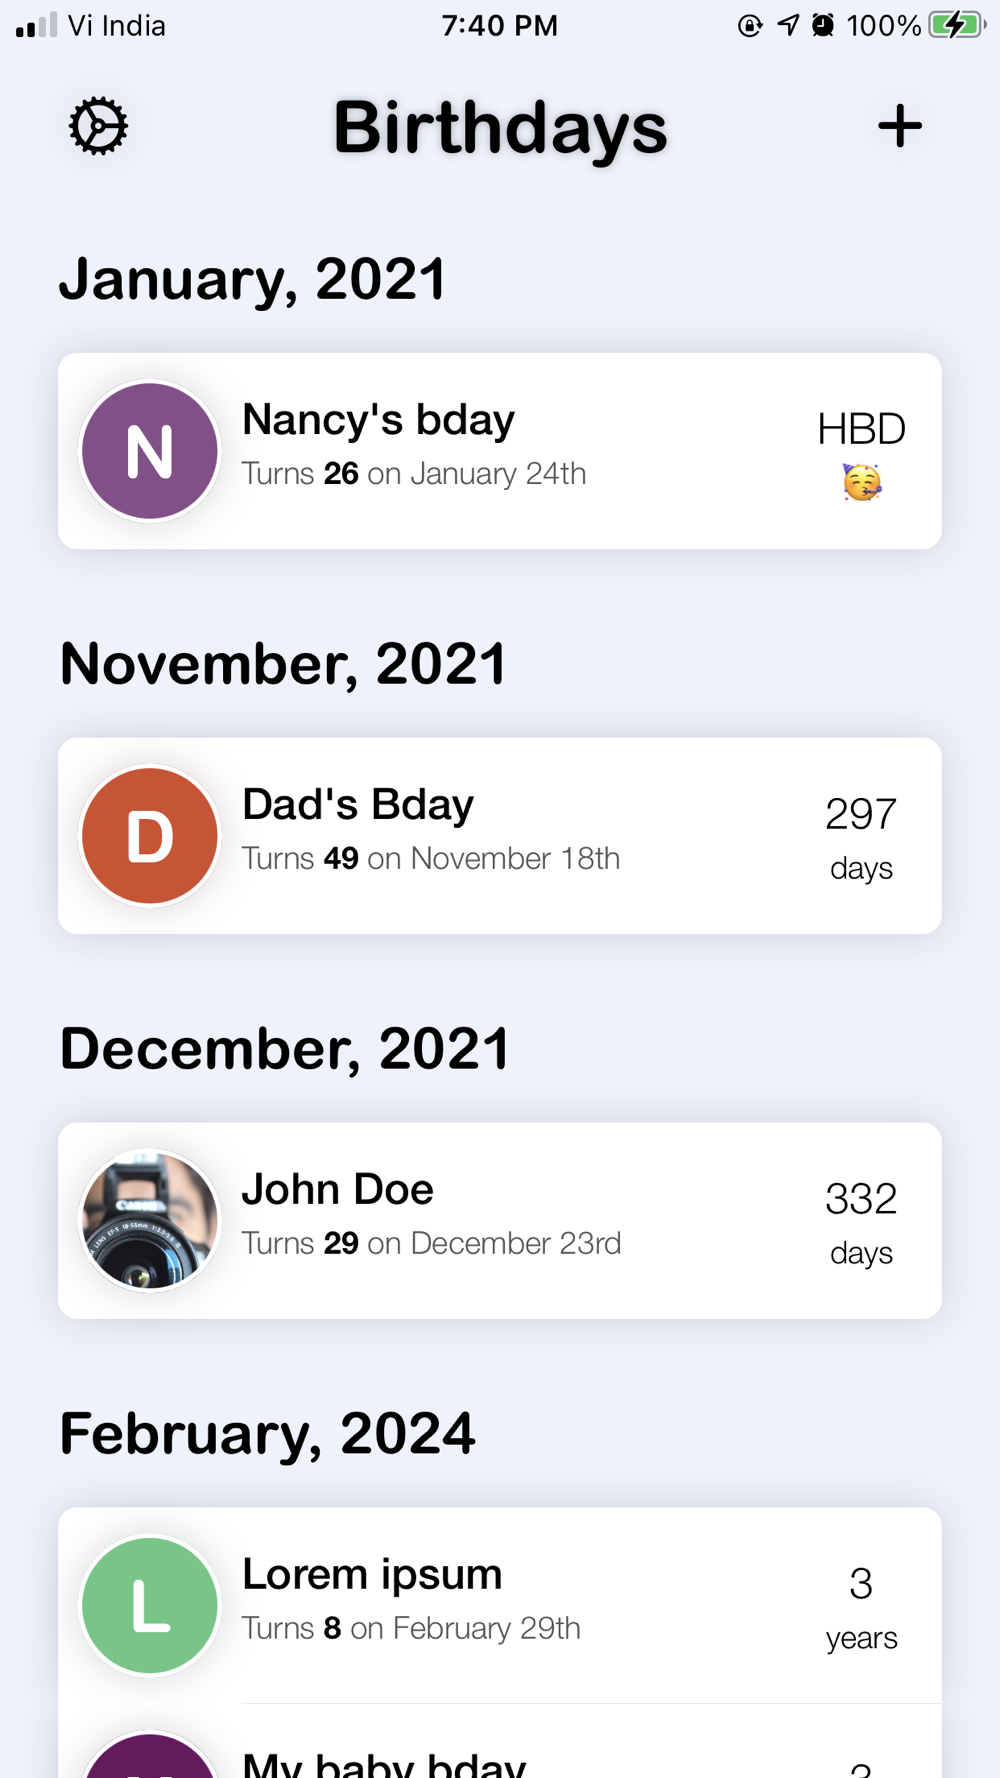Tap the Birthdays page title

tap(500, 128)
